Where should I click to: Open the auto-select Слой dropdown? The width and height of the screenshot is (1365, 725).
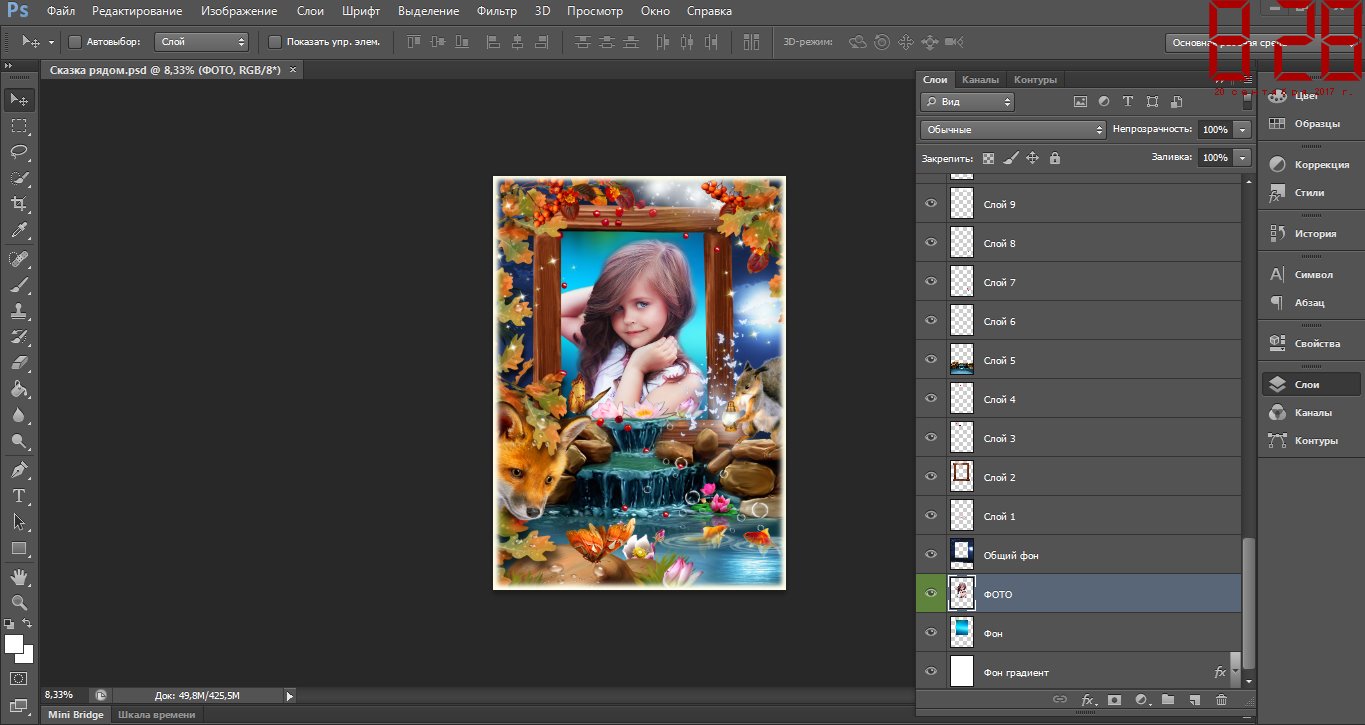click(202, 42)
